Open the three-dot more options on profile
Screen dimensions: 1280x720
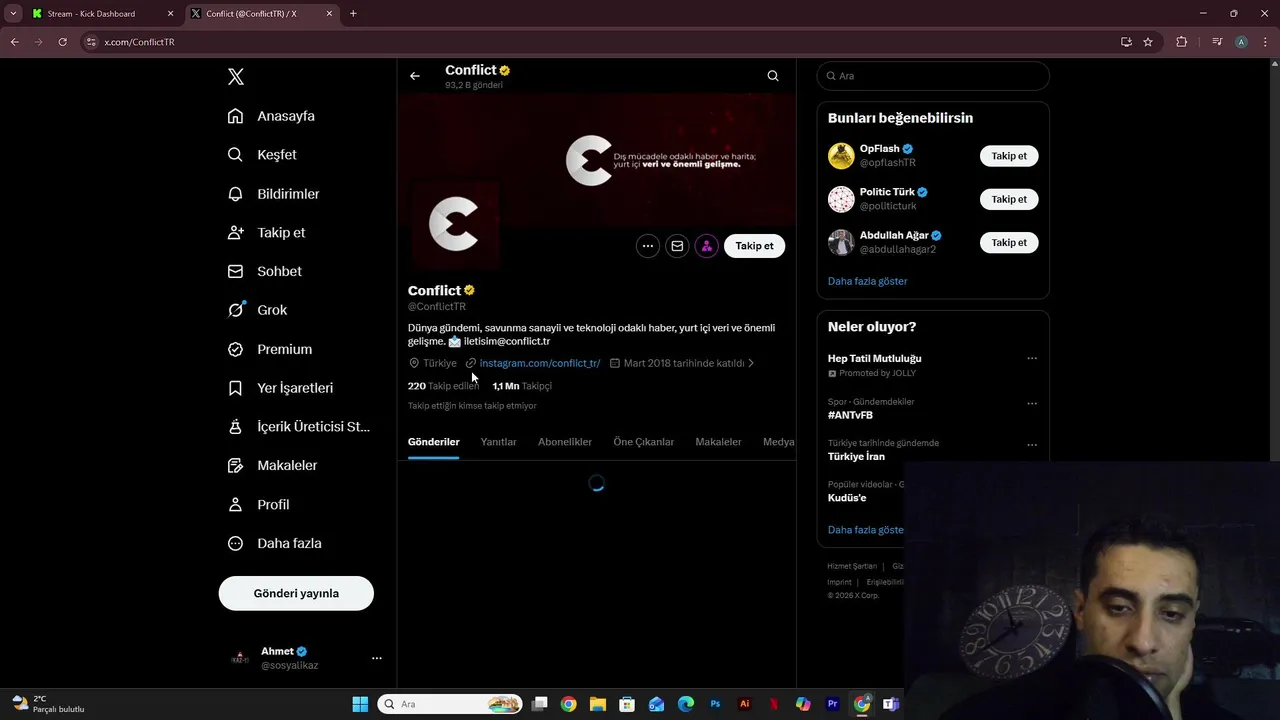(648, 246)
